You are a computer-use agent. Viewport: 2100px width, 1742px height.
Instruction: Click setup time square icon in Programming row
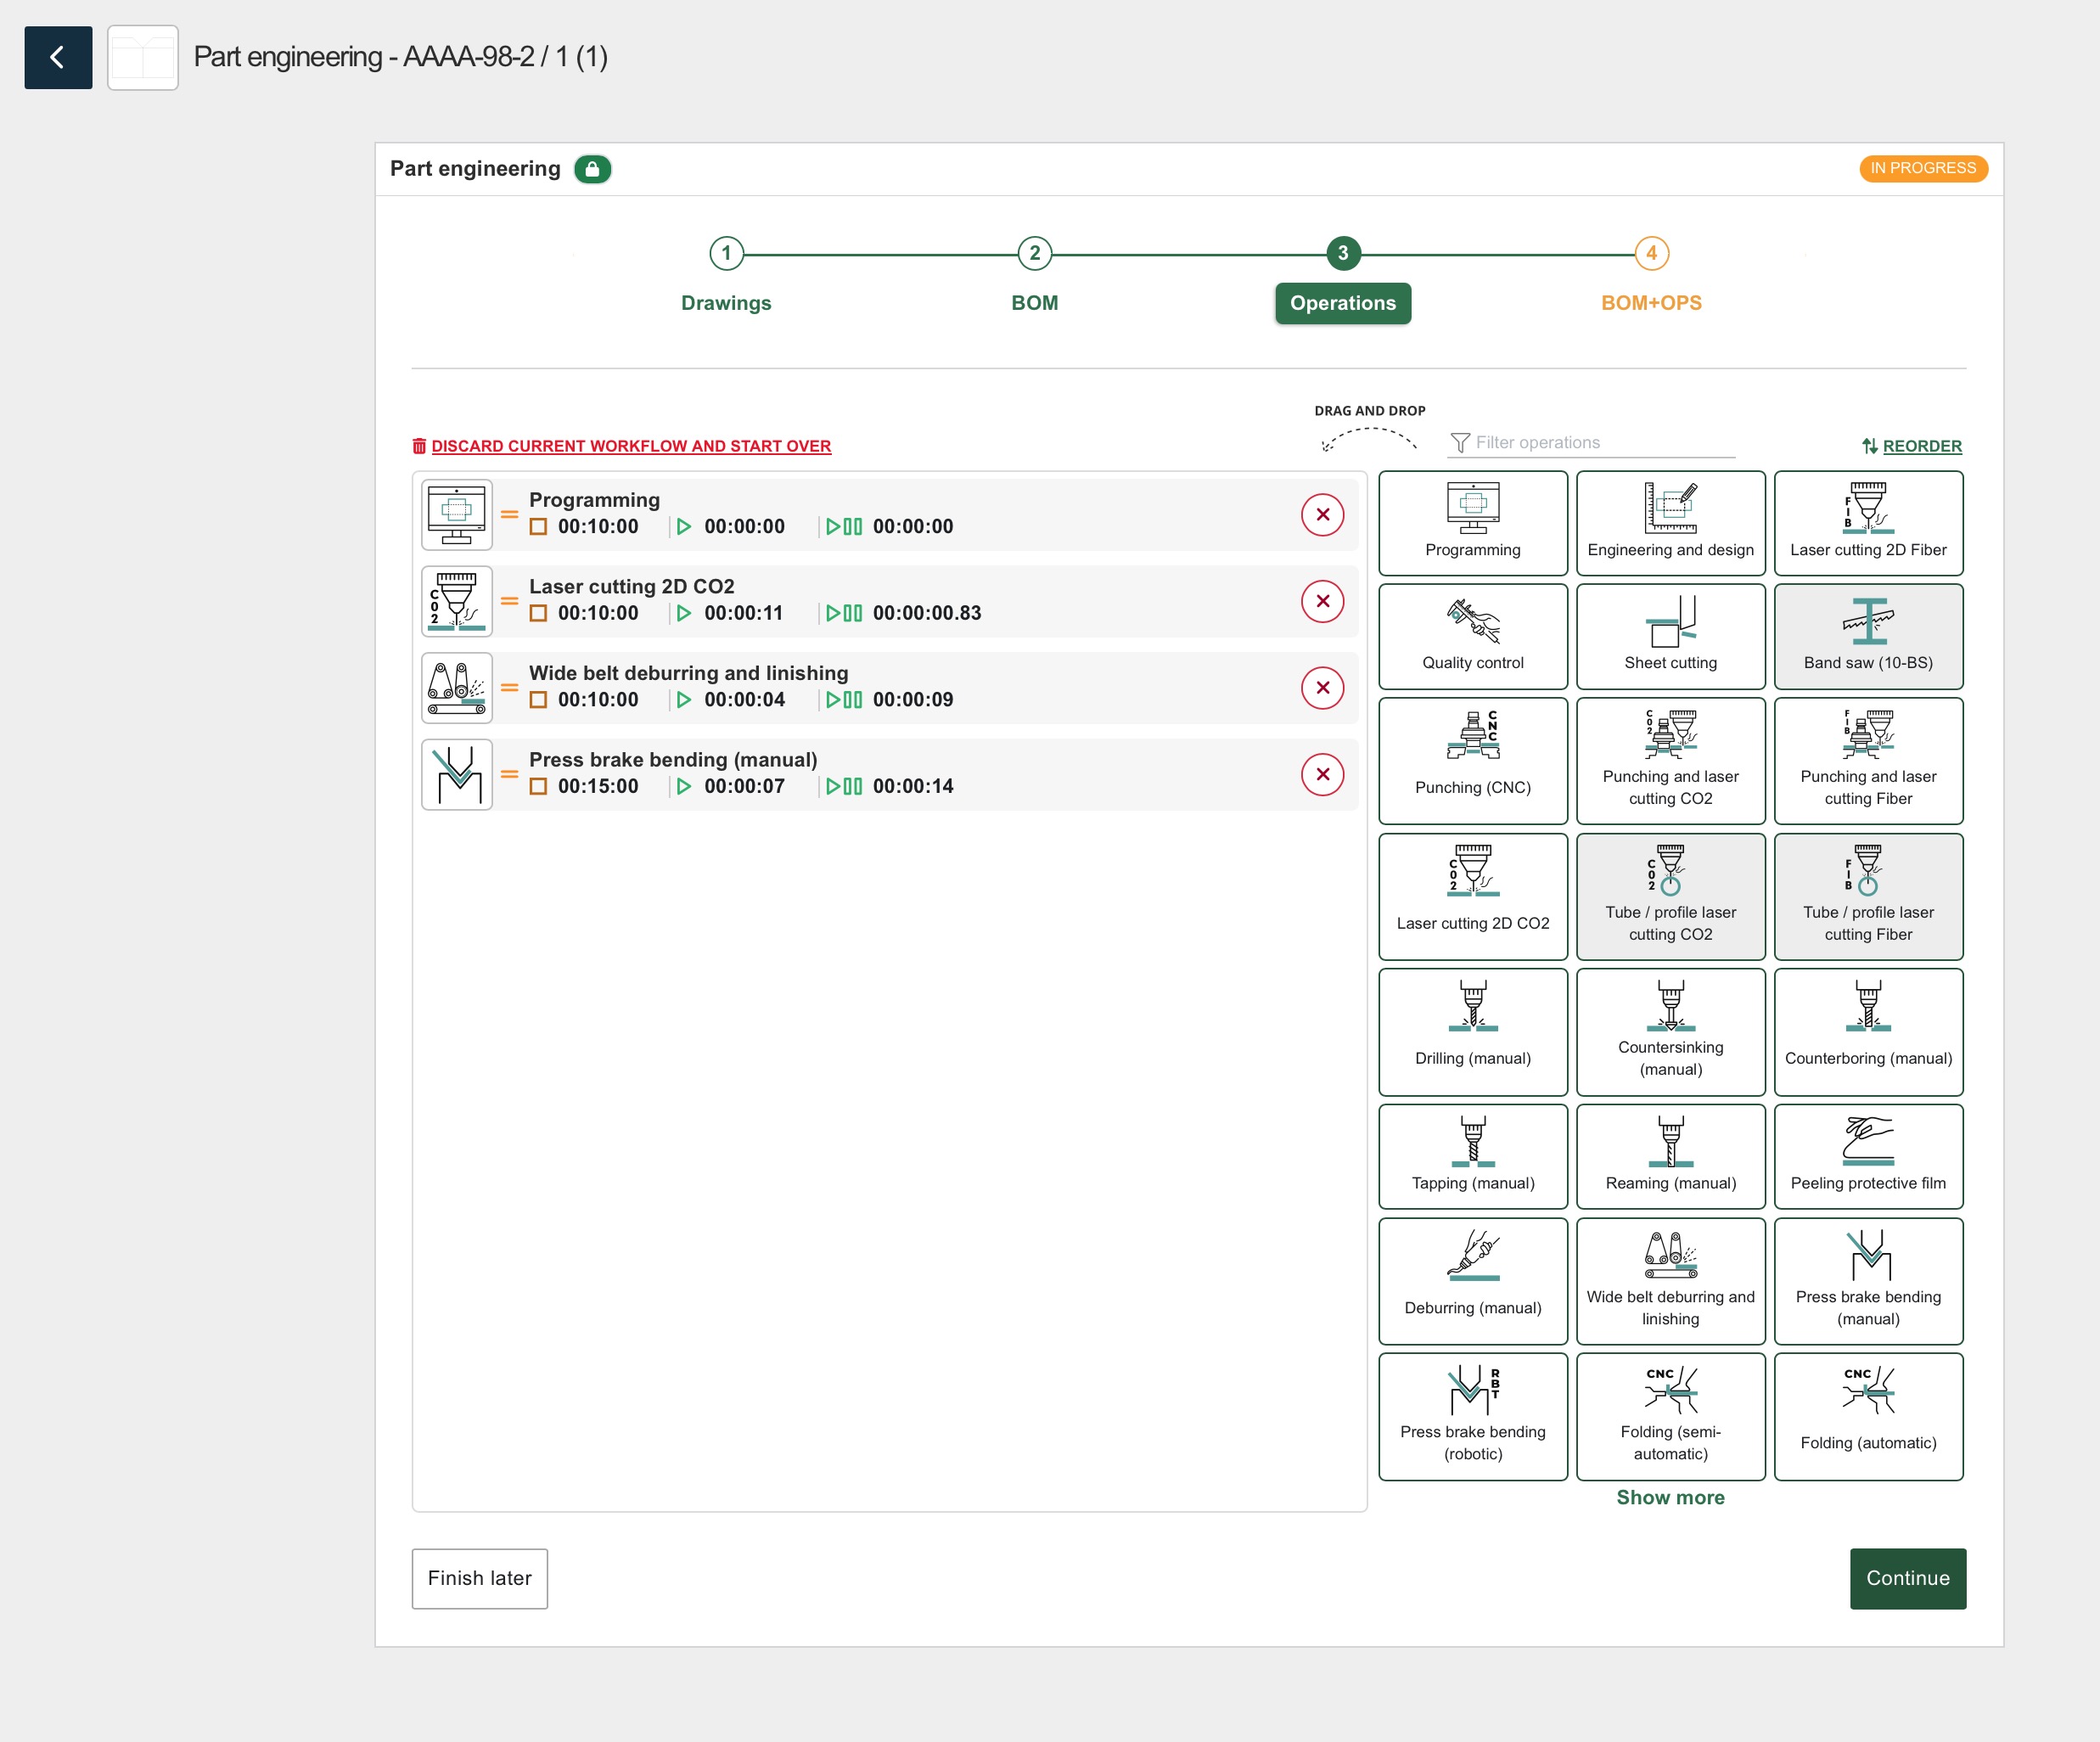[538, 527]
